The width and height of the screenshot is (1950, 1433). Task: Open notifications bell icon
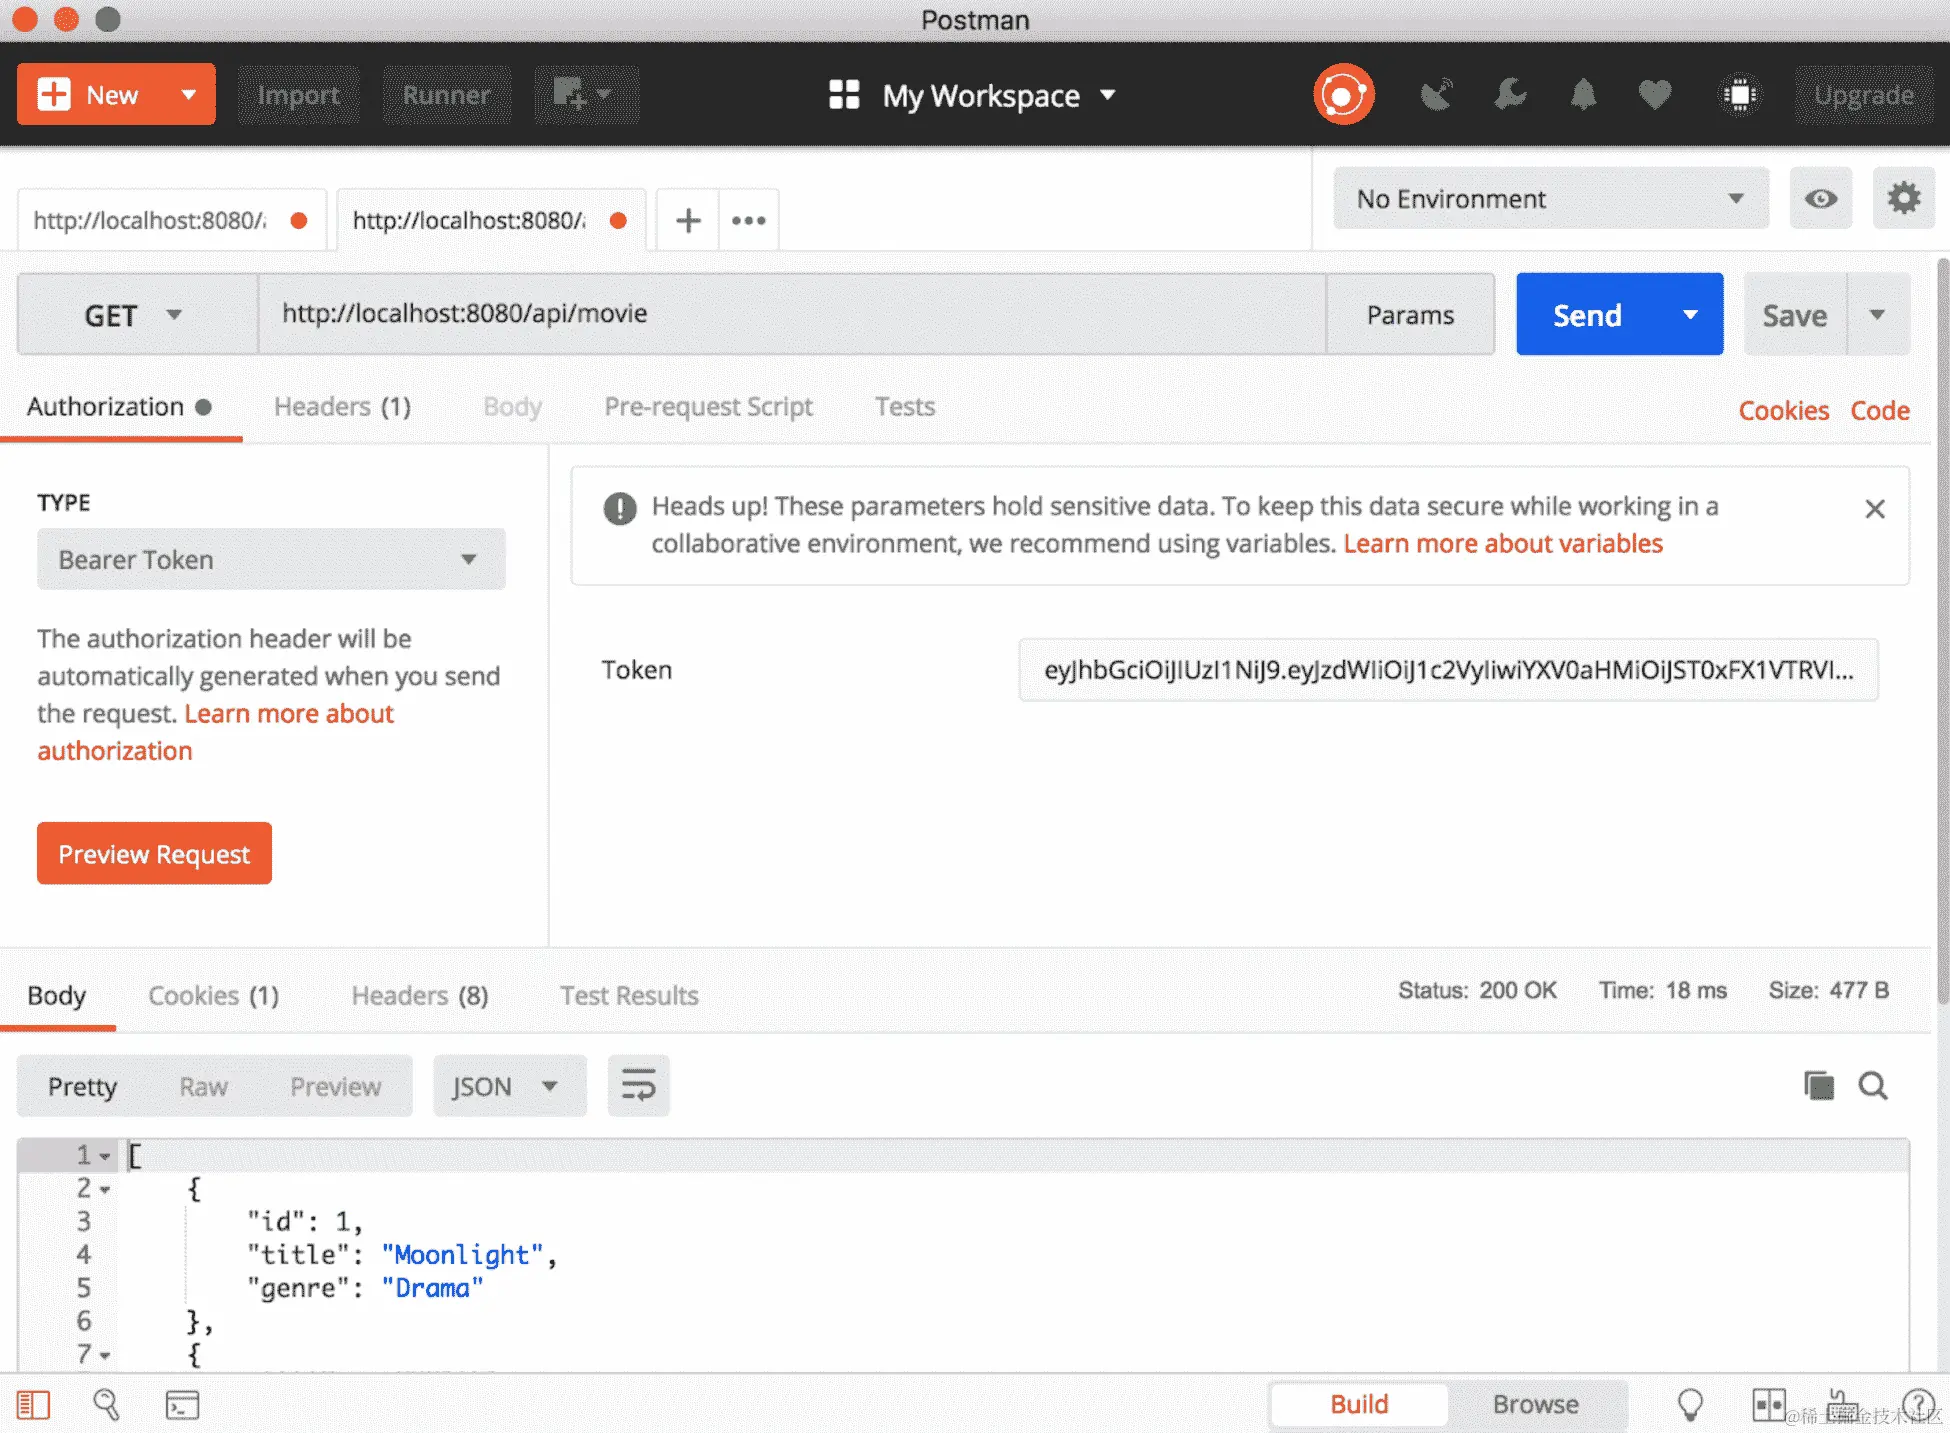point(1583,95)
